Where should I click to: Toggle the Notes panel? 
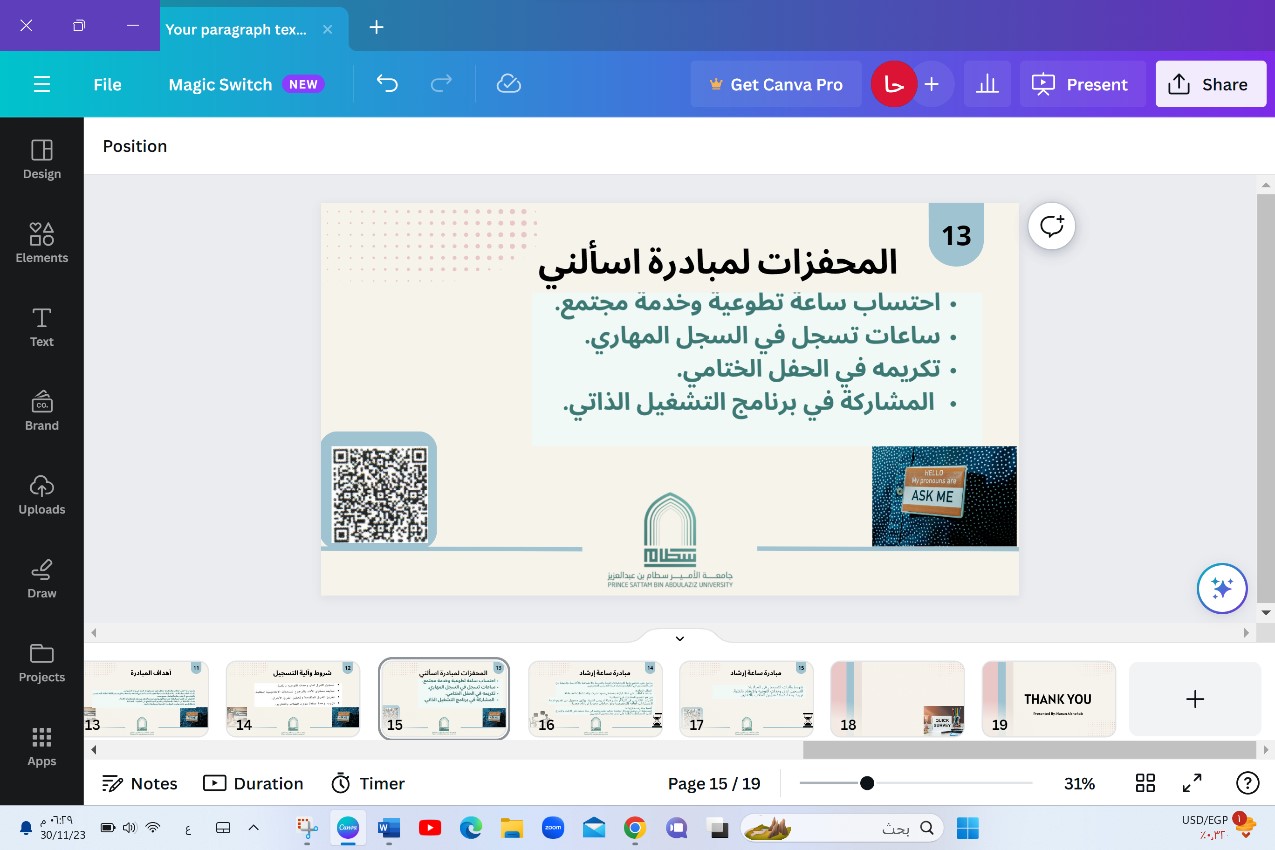[x=140, y=783]
